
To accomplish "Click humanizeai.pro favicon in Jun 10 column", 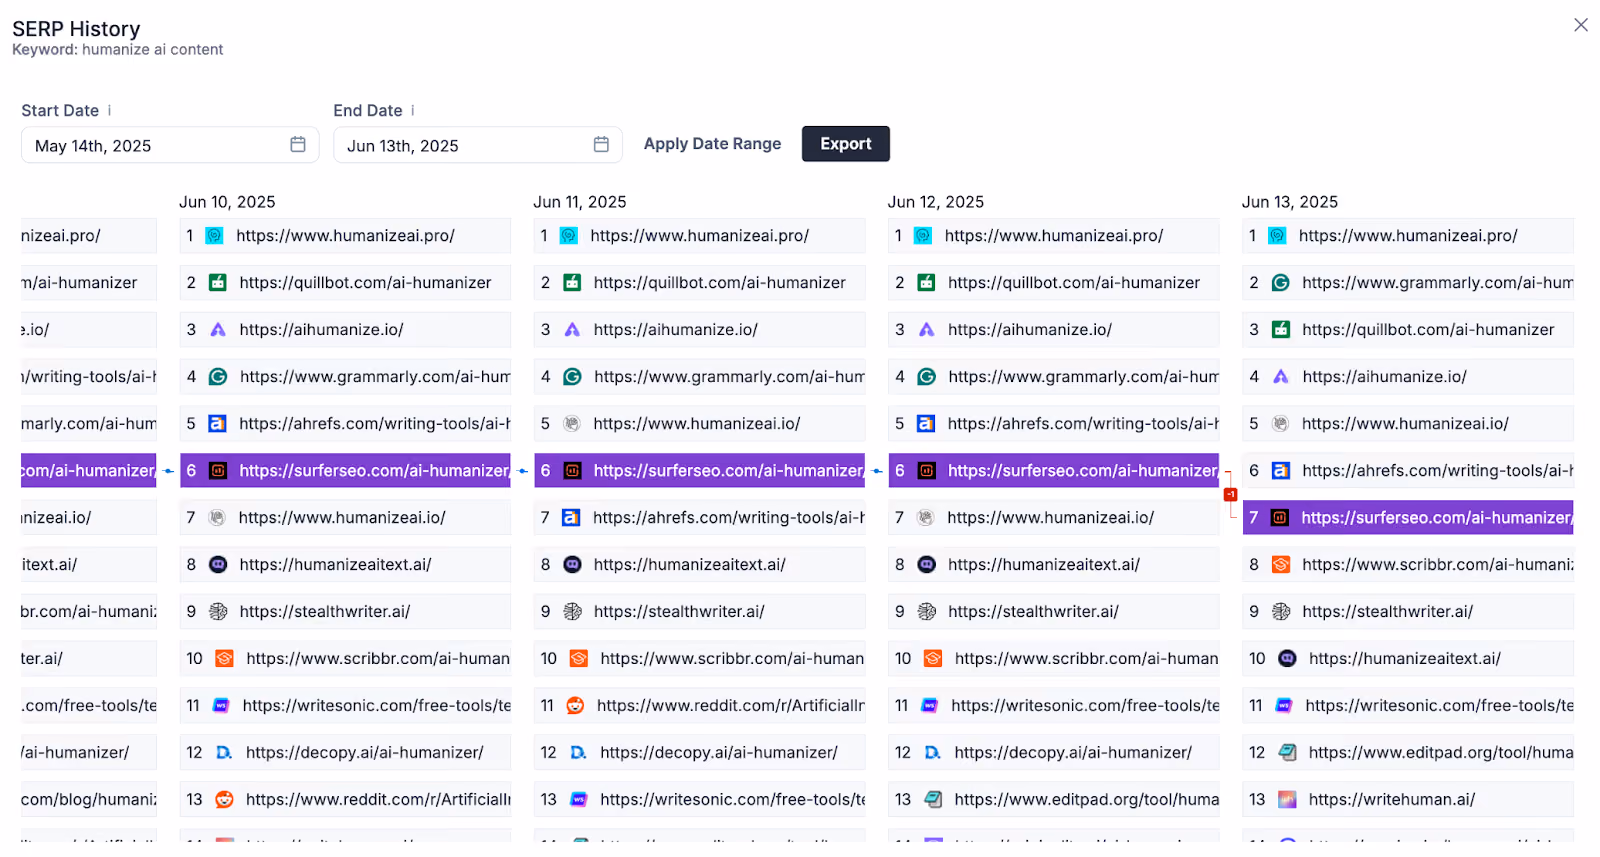I will pos(214,236).
